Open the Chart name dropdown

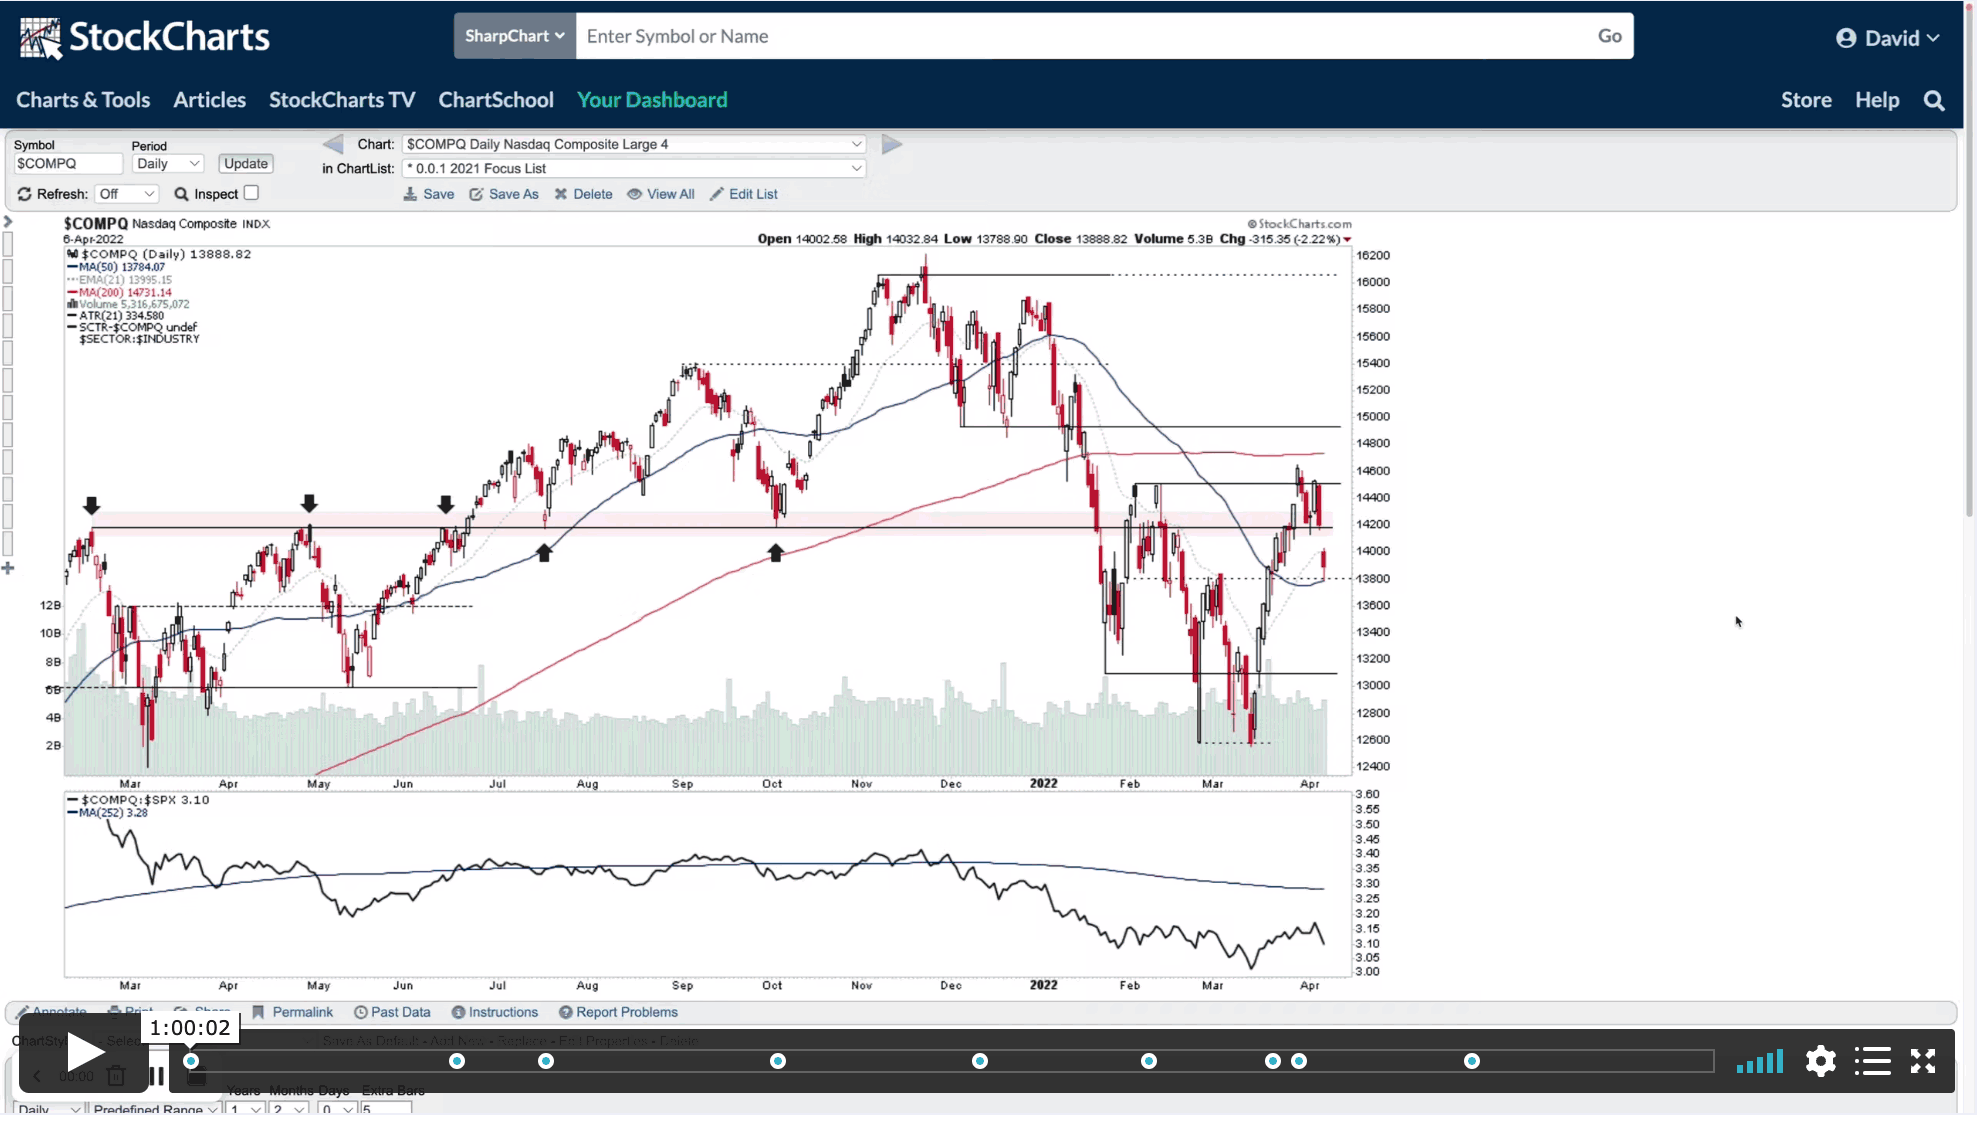634,144
